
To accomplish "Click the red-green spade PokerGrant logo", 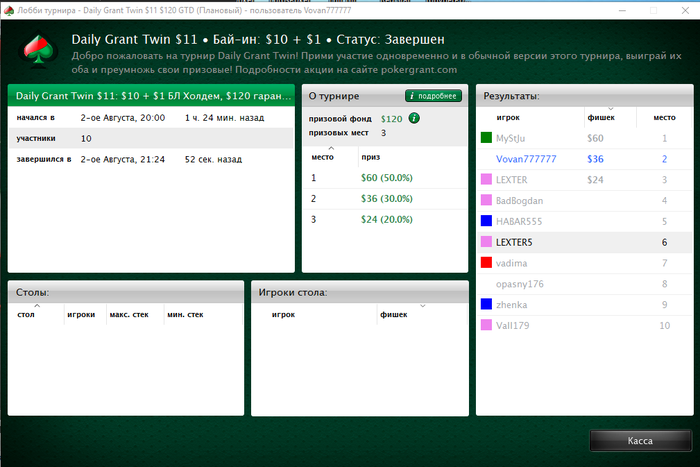I will pos(38,50).
